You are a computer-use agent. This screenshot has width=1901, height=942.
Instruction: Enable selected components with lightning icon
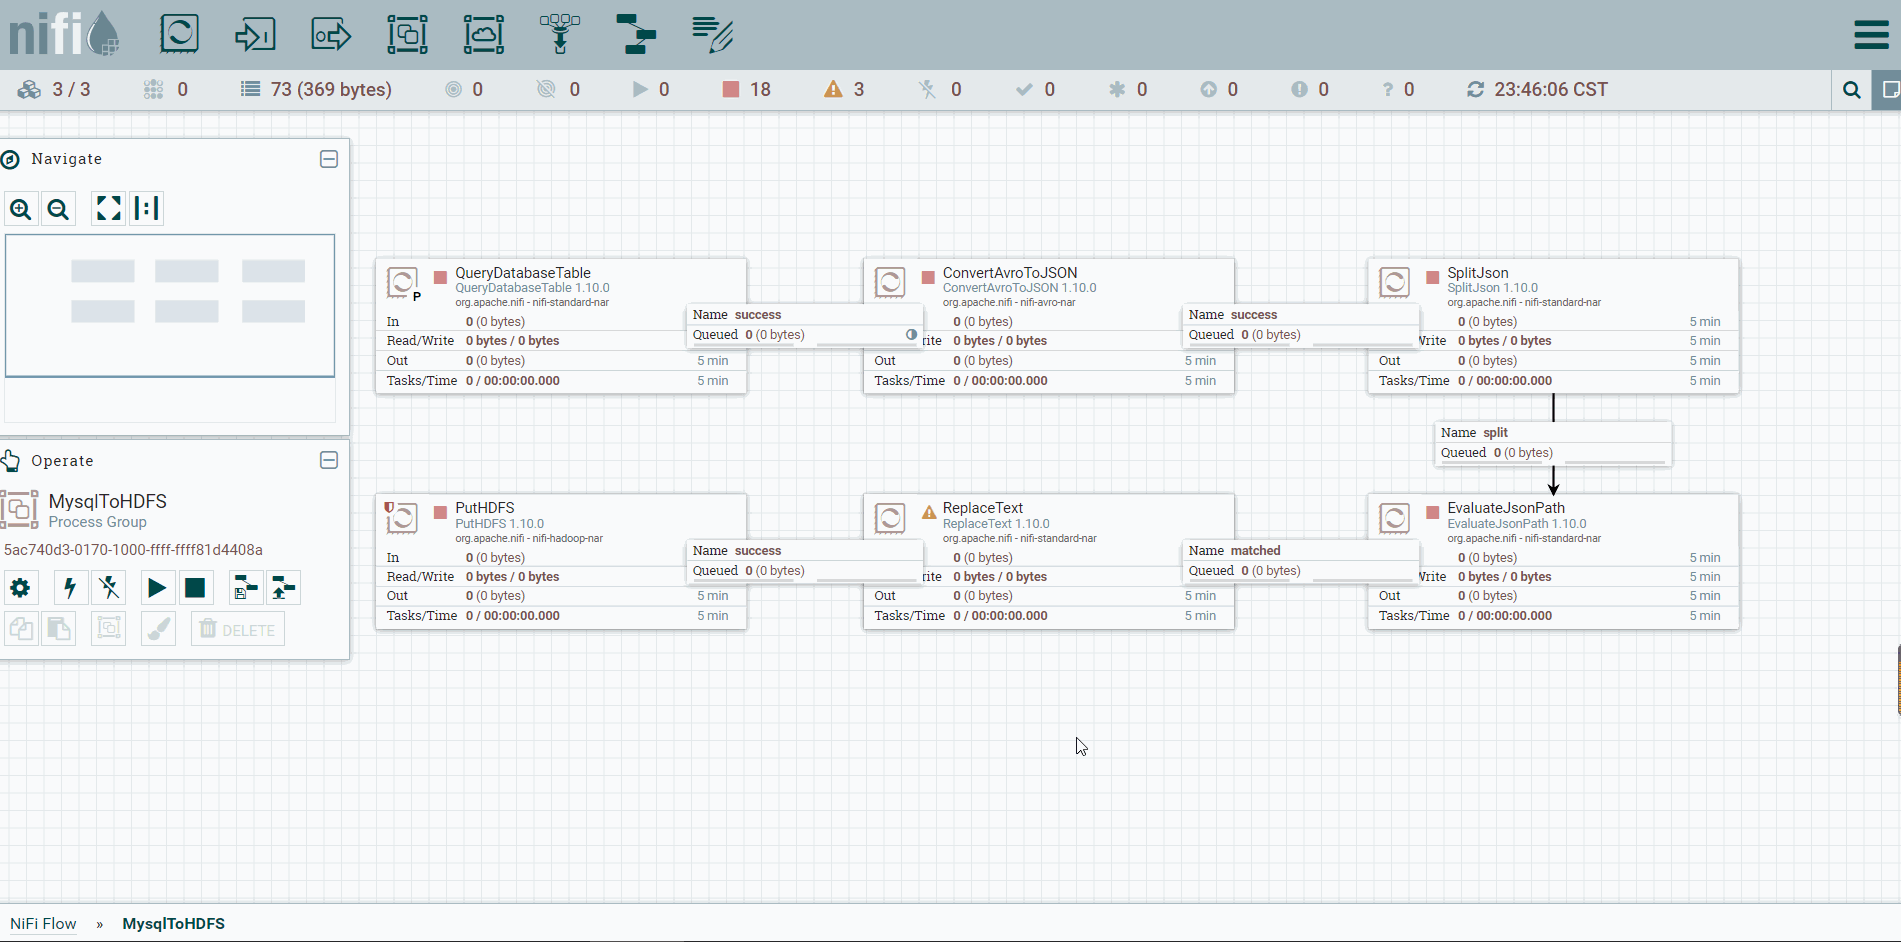[70, 588]
